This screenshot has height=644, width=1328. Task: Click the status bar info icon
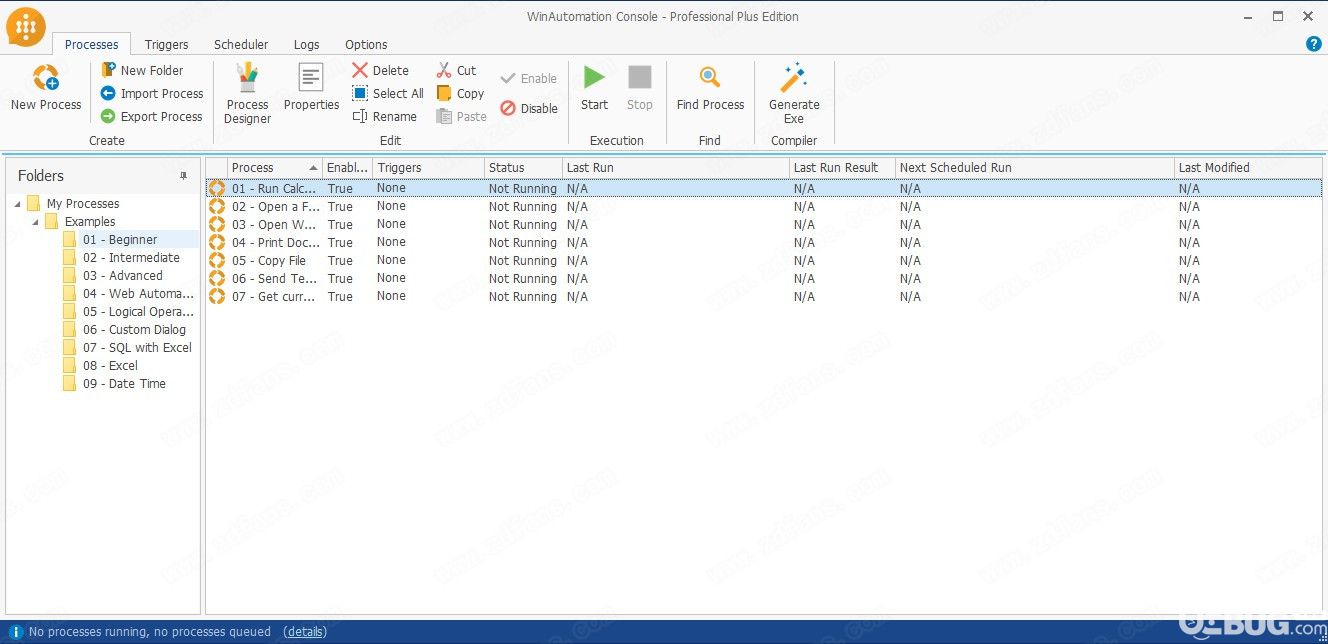click(x=16, y=632)
